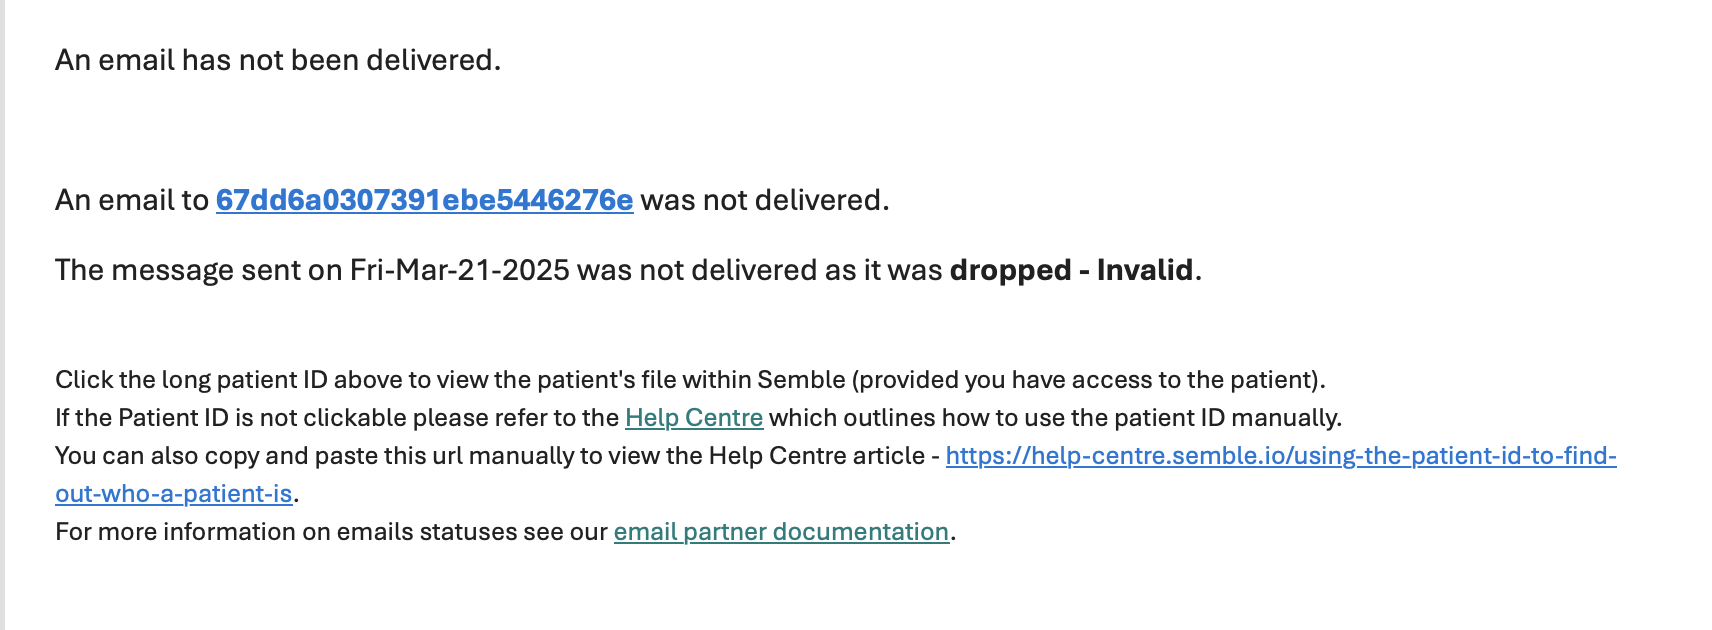Open the Help Centre link
The height and width of the screenshot is (630, 1712).
click(693, 418)
